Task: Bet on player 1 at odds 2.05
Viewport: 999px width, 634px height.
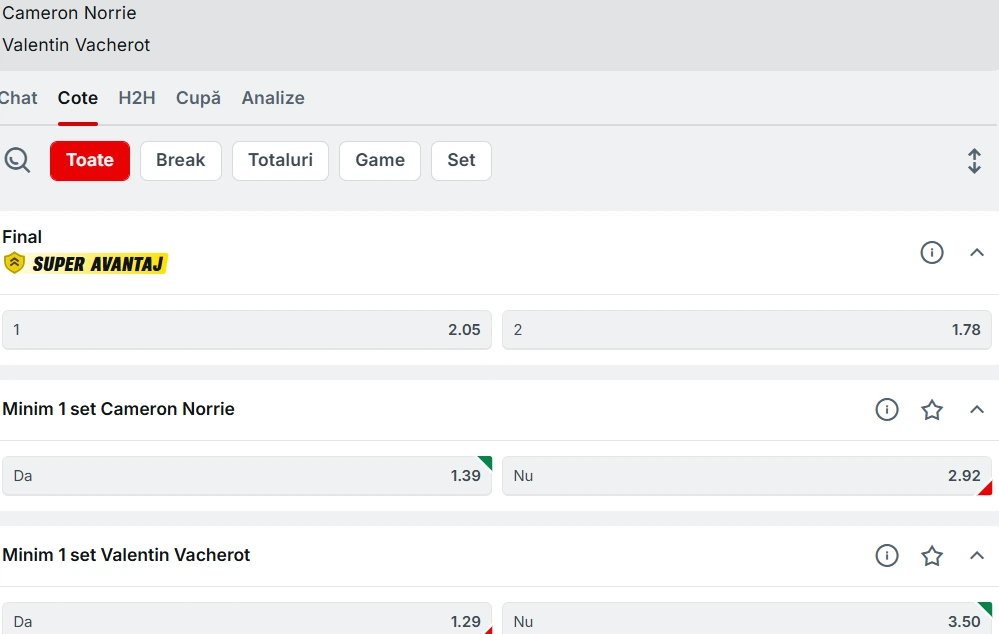Action: tap(247, 330)
